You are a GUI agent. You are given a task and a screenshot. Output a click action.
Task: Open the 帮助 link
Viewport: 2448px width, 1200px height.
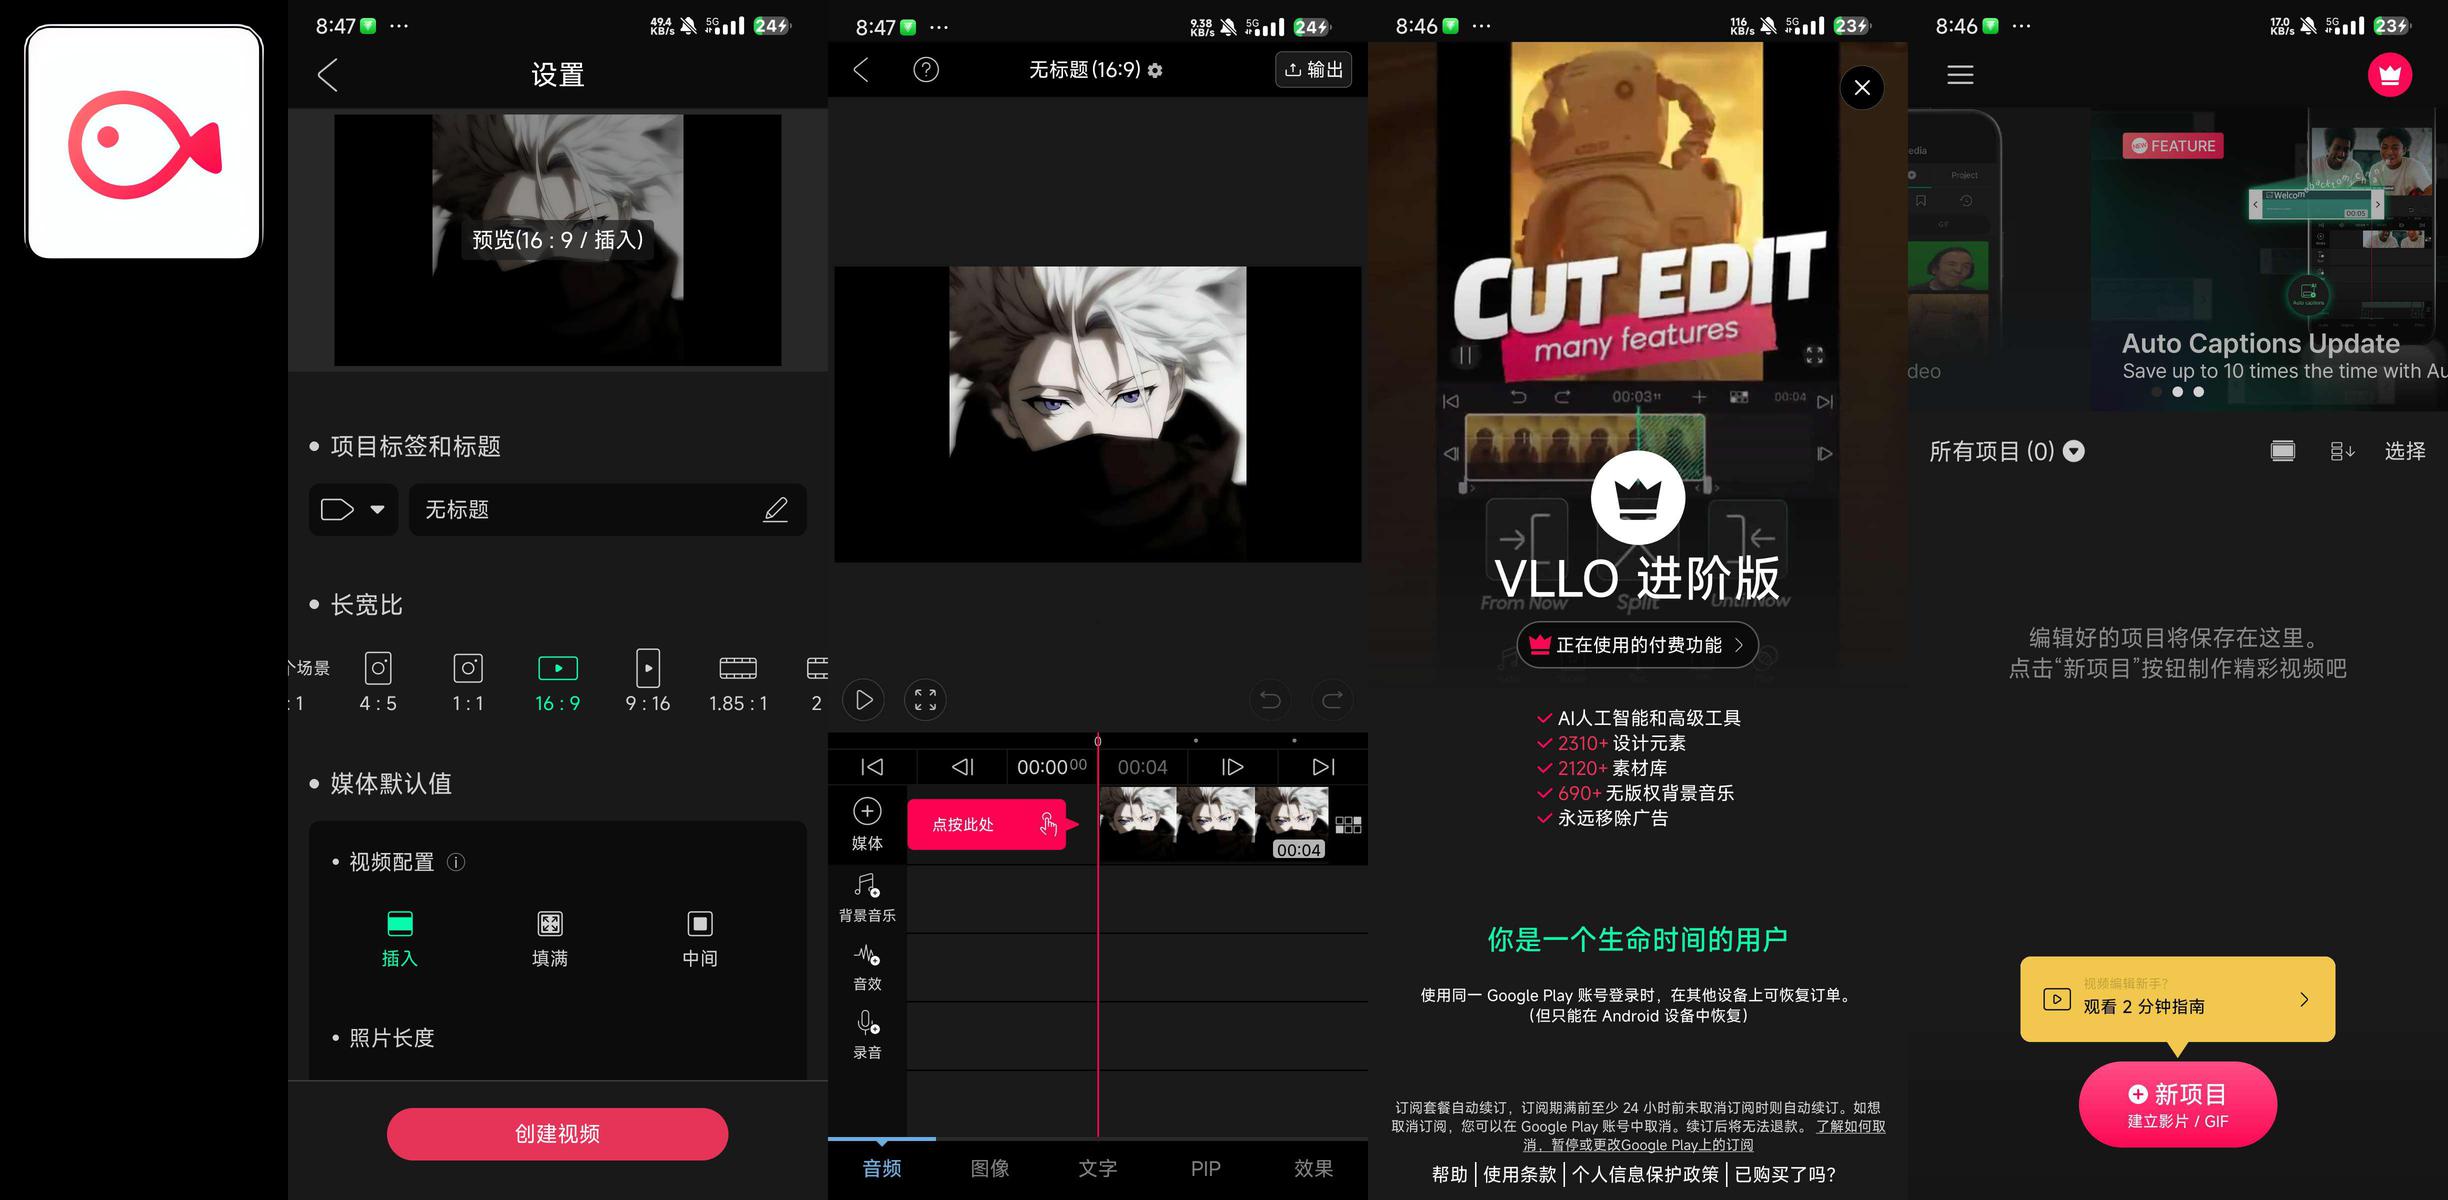1450,1175
